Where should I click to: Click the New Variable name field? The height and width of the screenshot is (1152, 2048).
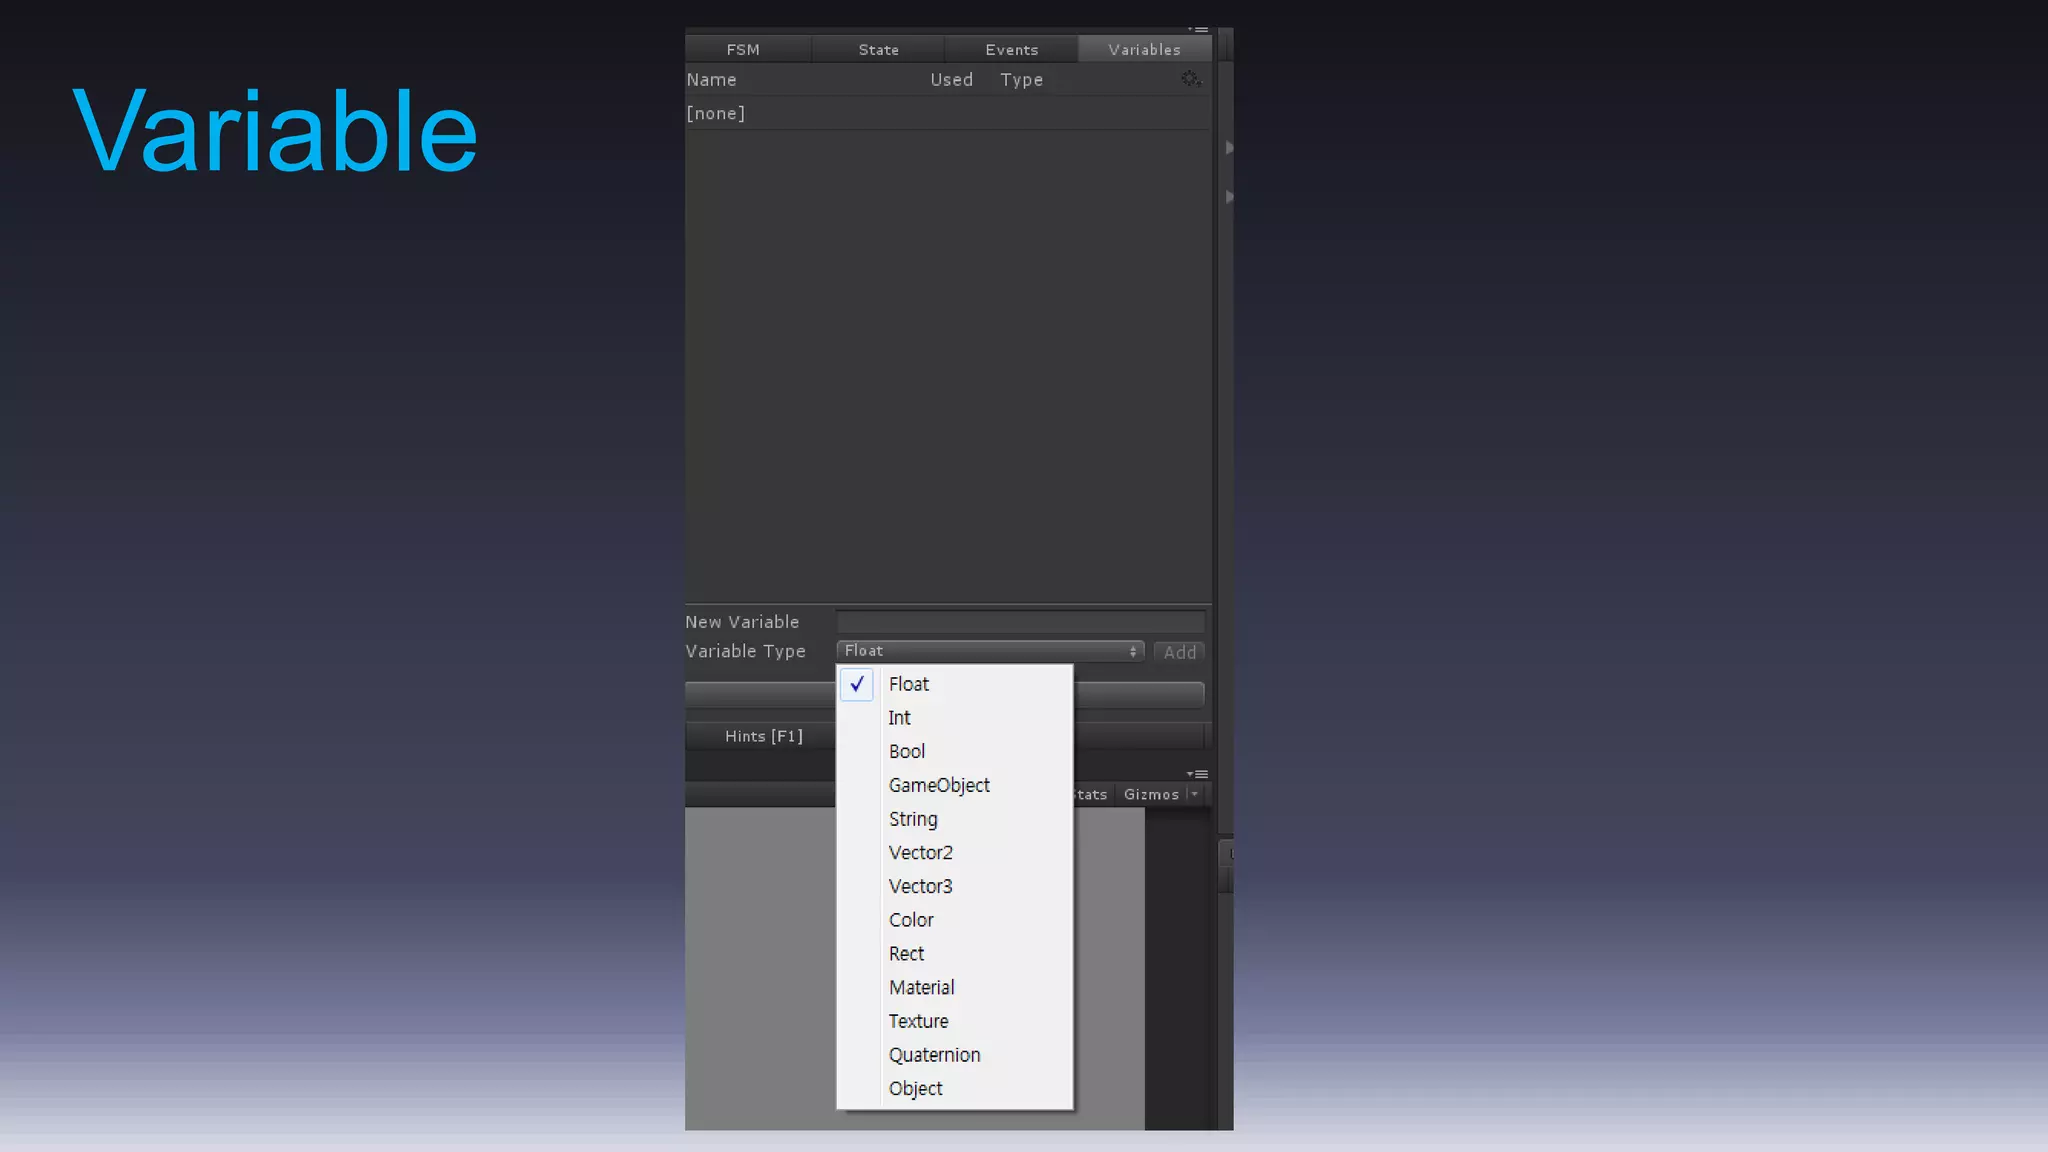pos(1020,622)
